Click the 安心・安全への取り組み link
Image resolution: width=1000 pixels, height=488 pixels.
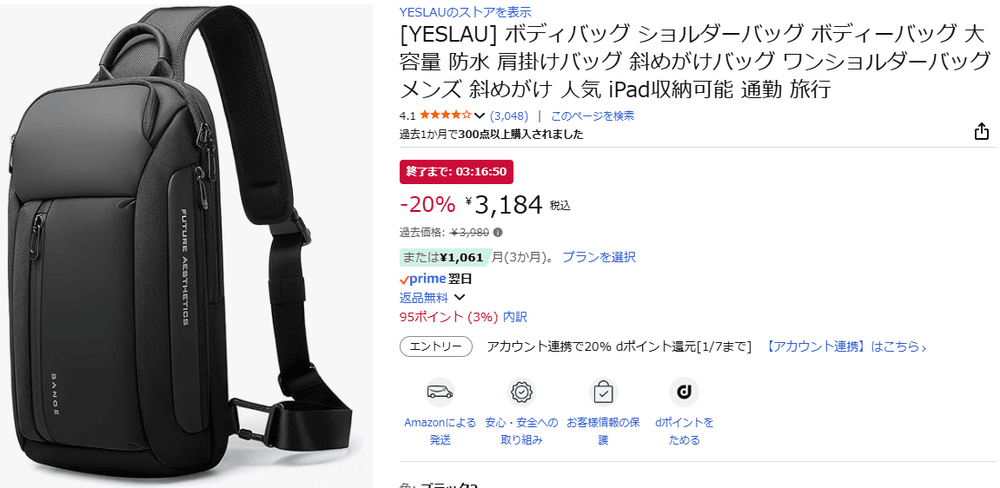pos(522,431)
